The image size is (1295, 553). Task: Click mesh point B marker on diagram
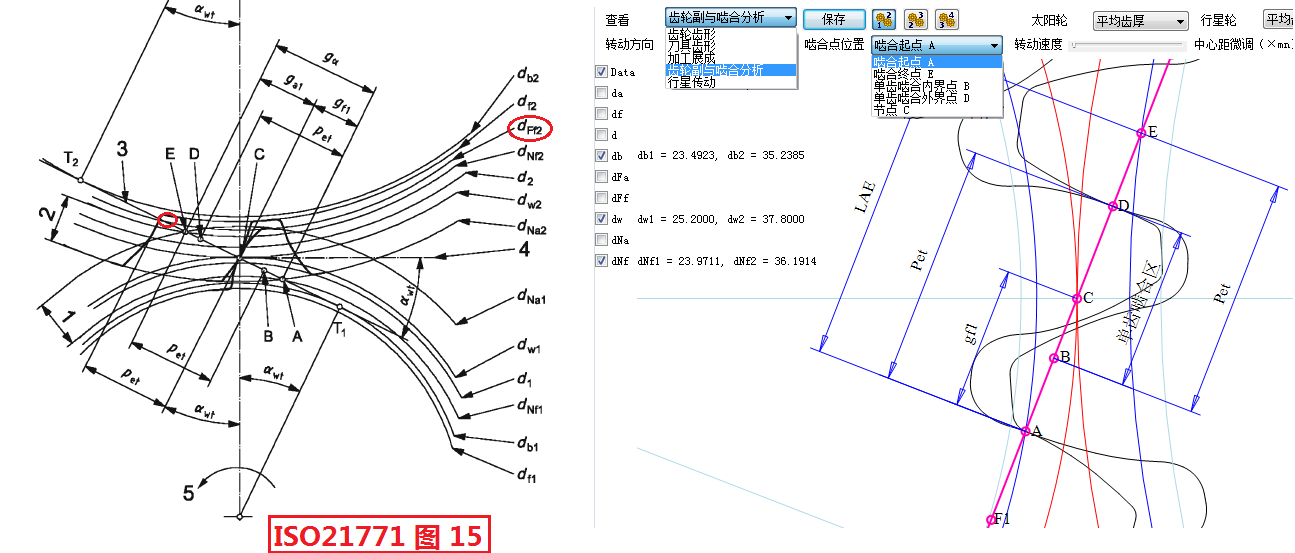coord(1053,358)
